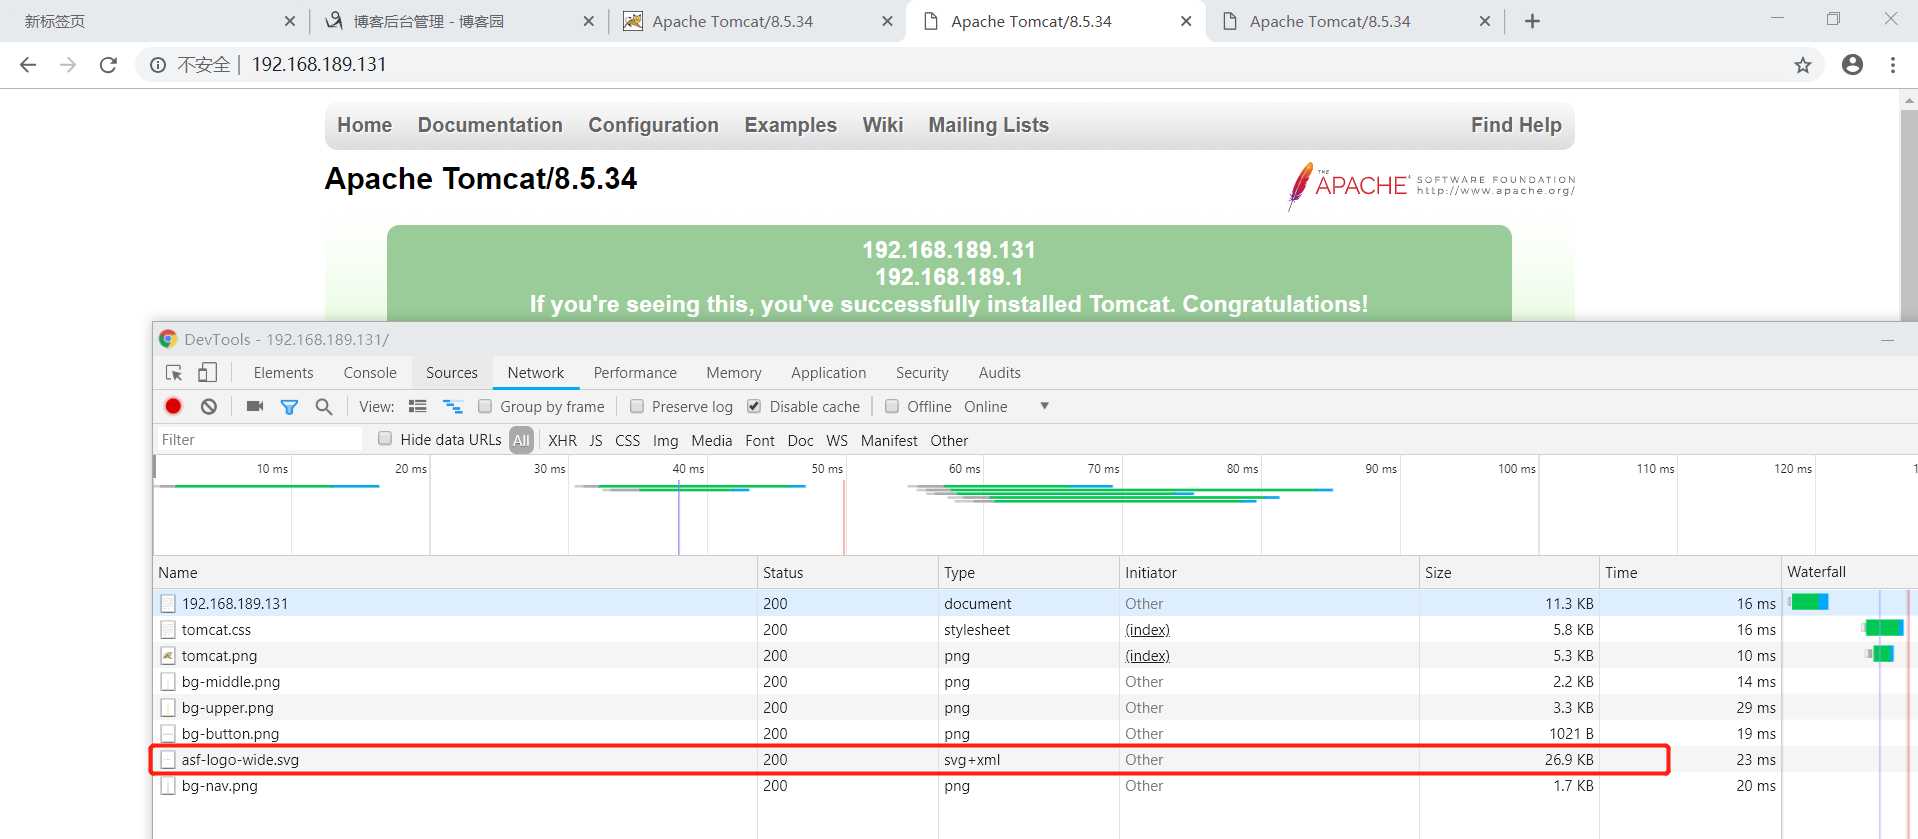Filter requests by XHR

562,440
